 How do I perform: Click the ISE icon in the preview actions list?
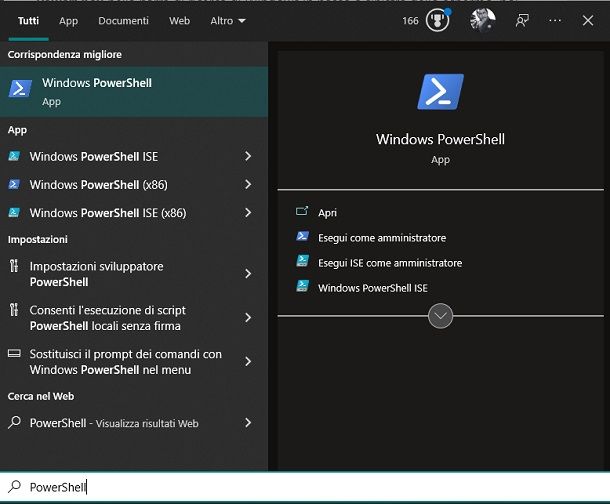pos(302,287)
